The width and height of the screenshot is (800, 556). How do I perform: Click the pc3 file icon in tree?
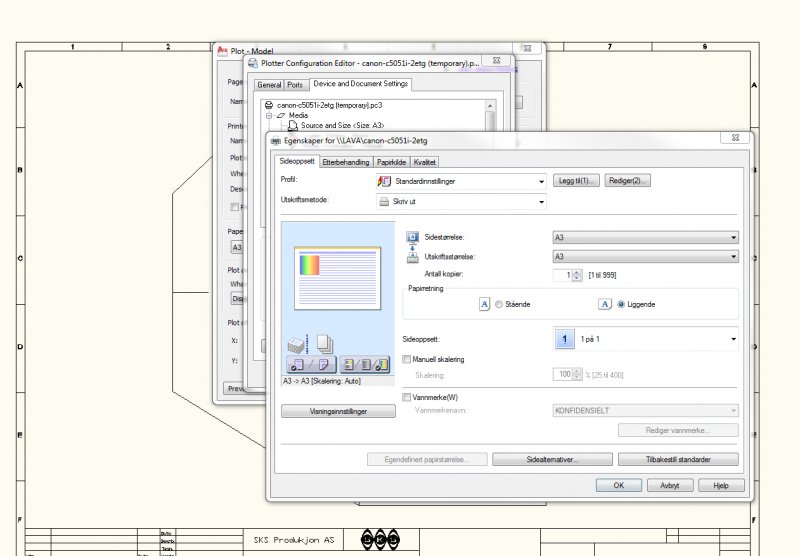(269, 105)
